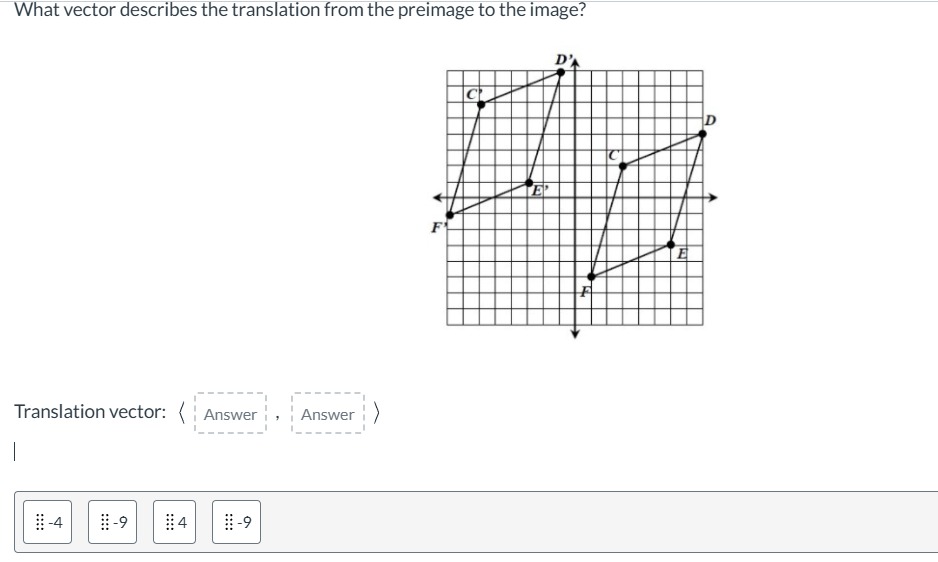This screenshot has width=938, height=562.
Task: Select the -9 chip beside the -4 chip
Action: click(x=112, y=522)
